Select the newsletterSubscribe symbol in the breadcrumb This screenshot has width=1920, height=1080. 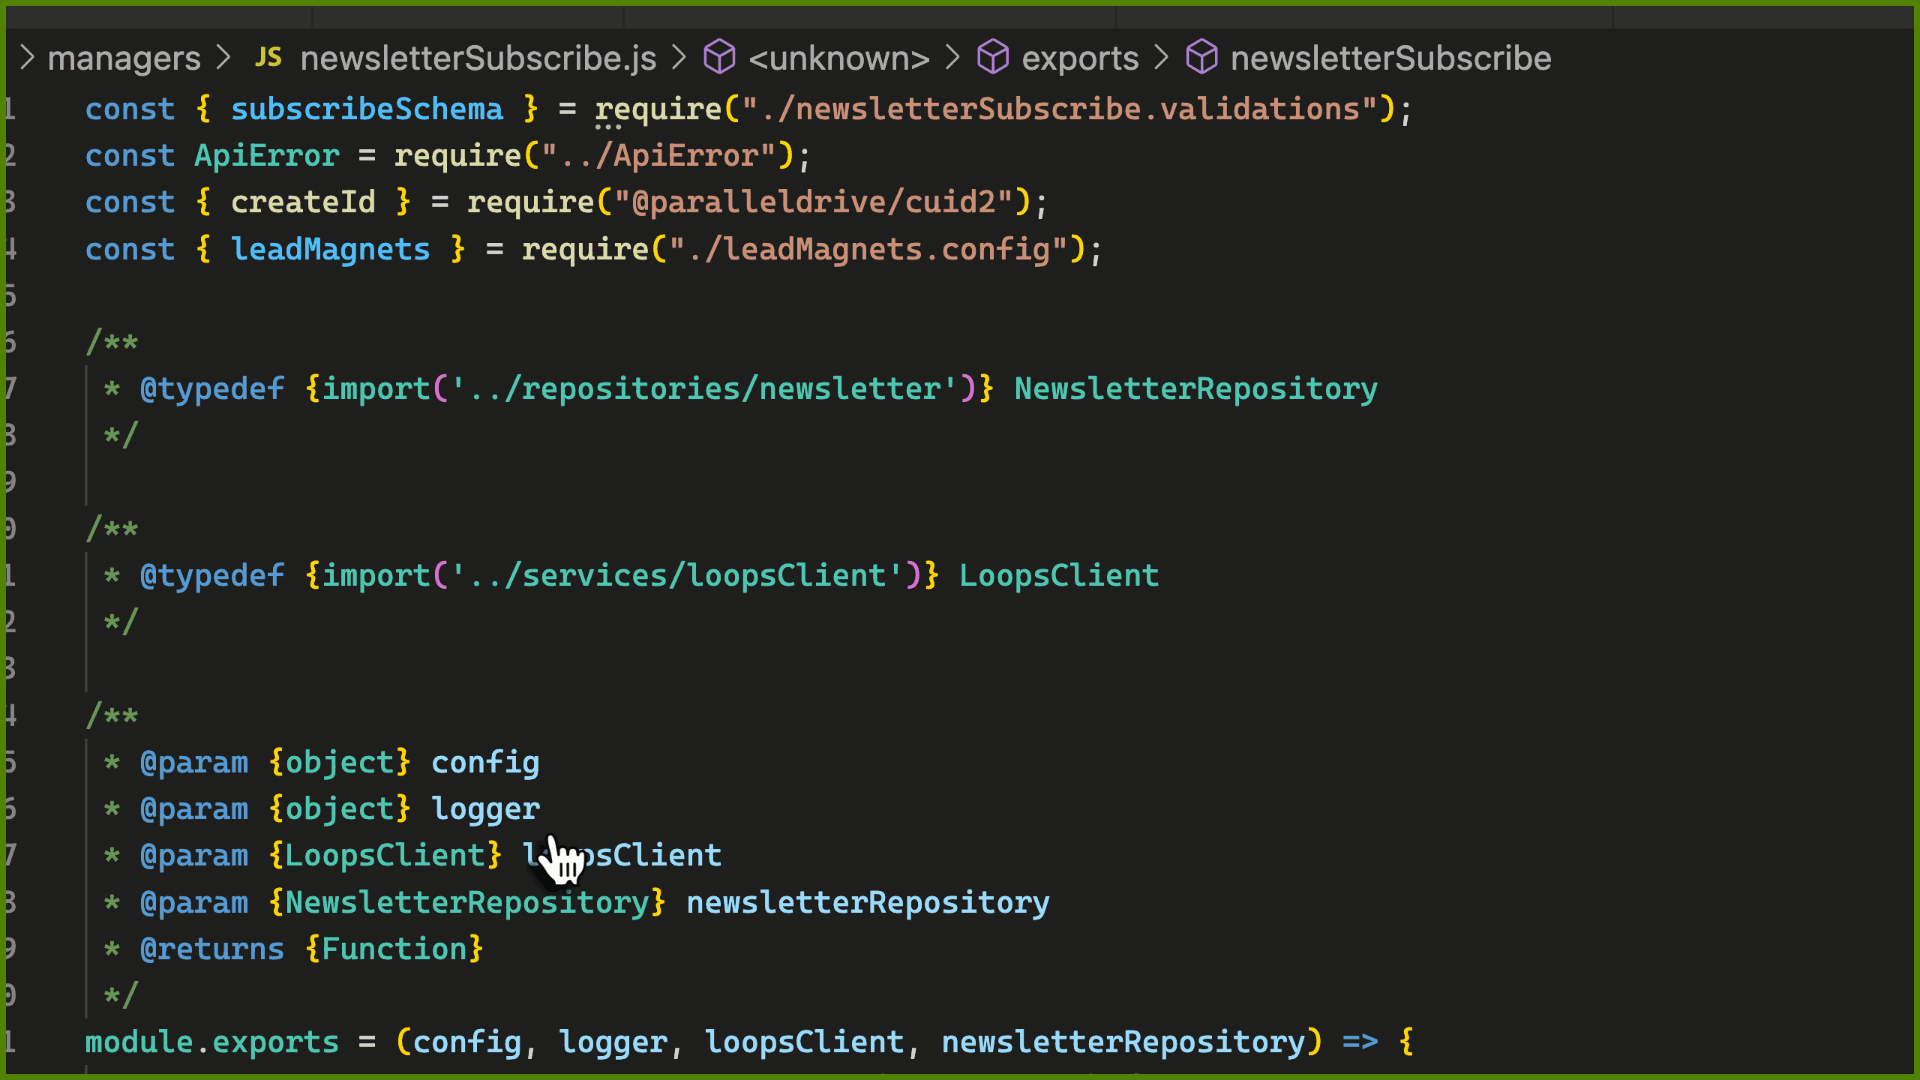click(1390, 57)
